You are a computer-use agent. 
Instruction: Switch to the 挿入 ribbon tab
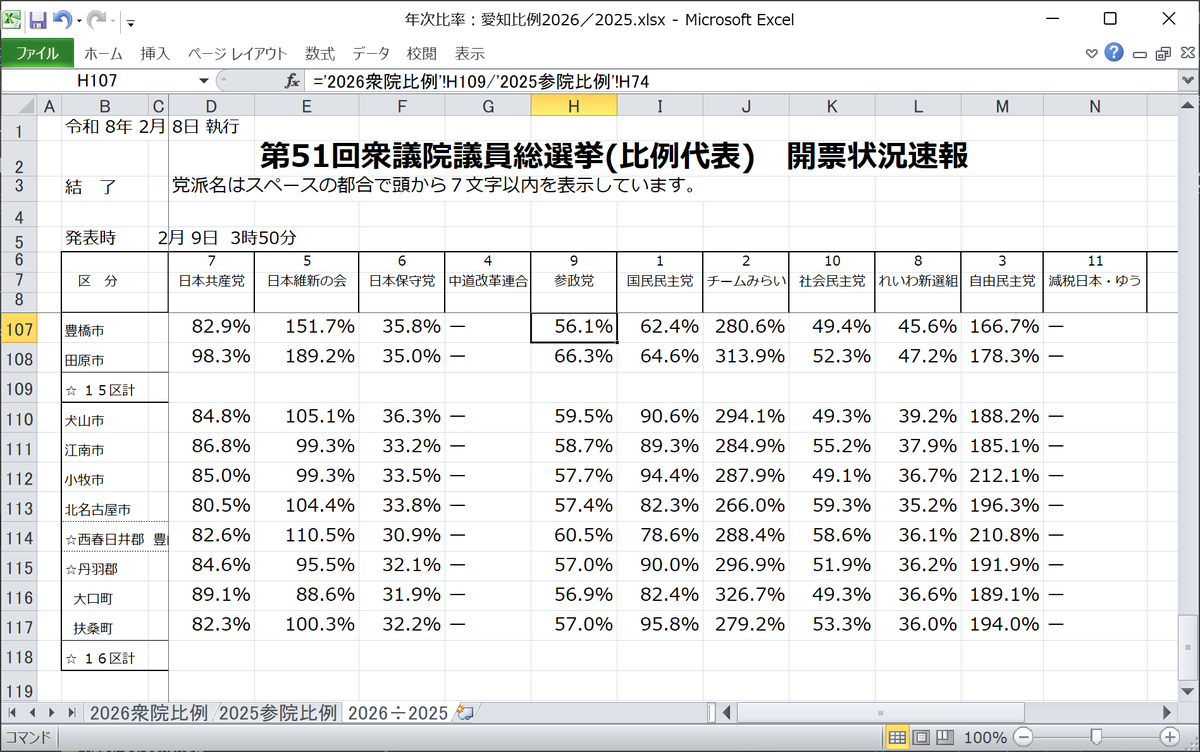pos(155,53)
